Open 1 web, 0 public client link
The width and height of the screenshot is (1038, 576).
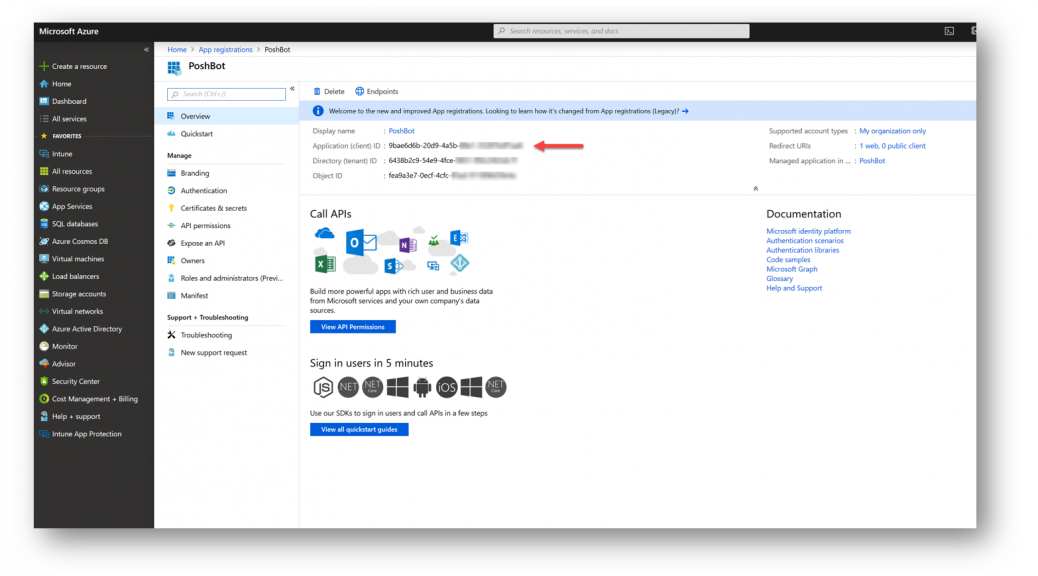tap(892, 146)
